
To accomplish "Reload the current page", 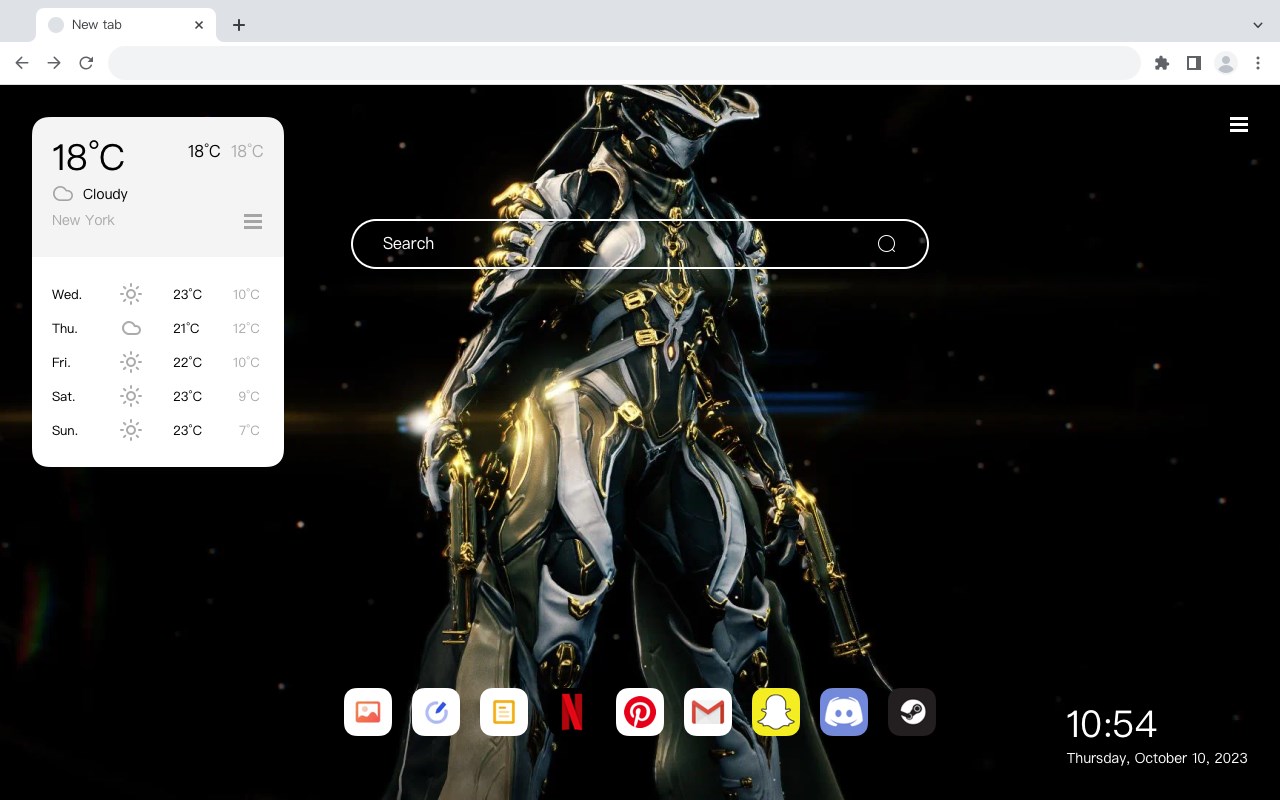I will (x=86, y=63).
